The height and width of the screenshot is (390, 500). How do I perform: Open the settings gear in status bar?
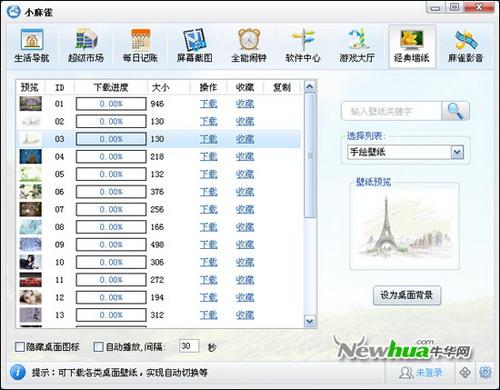485,372
